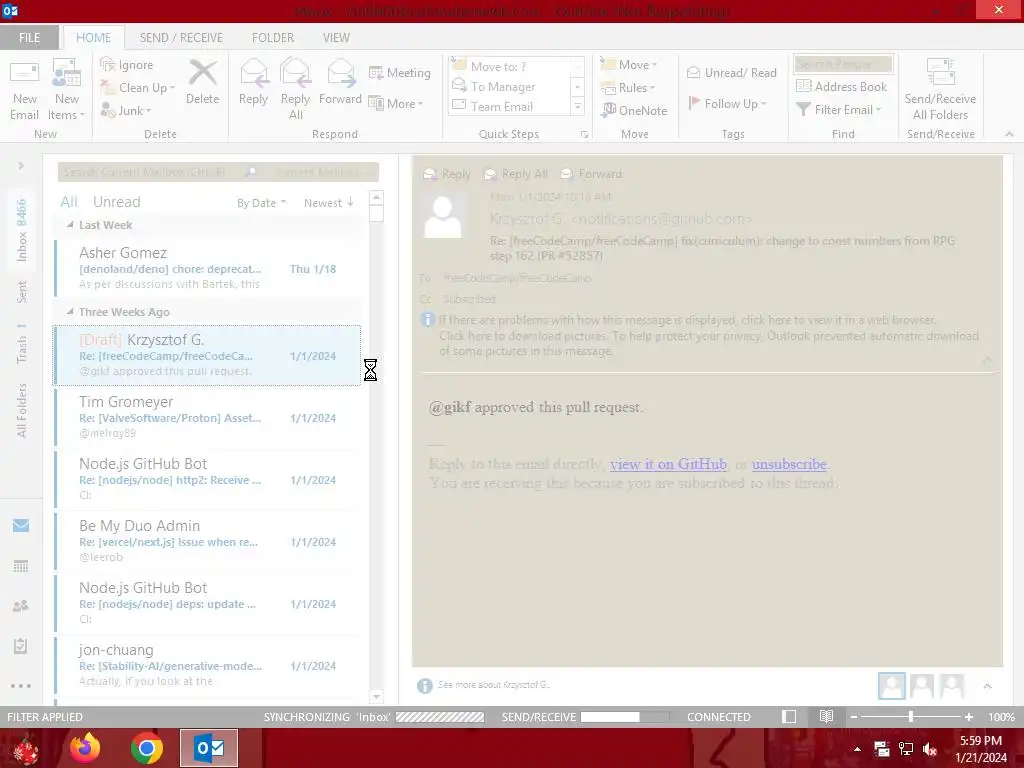Toggle Unread/Read status
This screenshot has width=1024, height=768.
(x=732, y=72)
